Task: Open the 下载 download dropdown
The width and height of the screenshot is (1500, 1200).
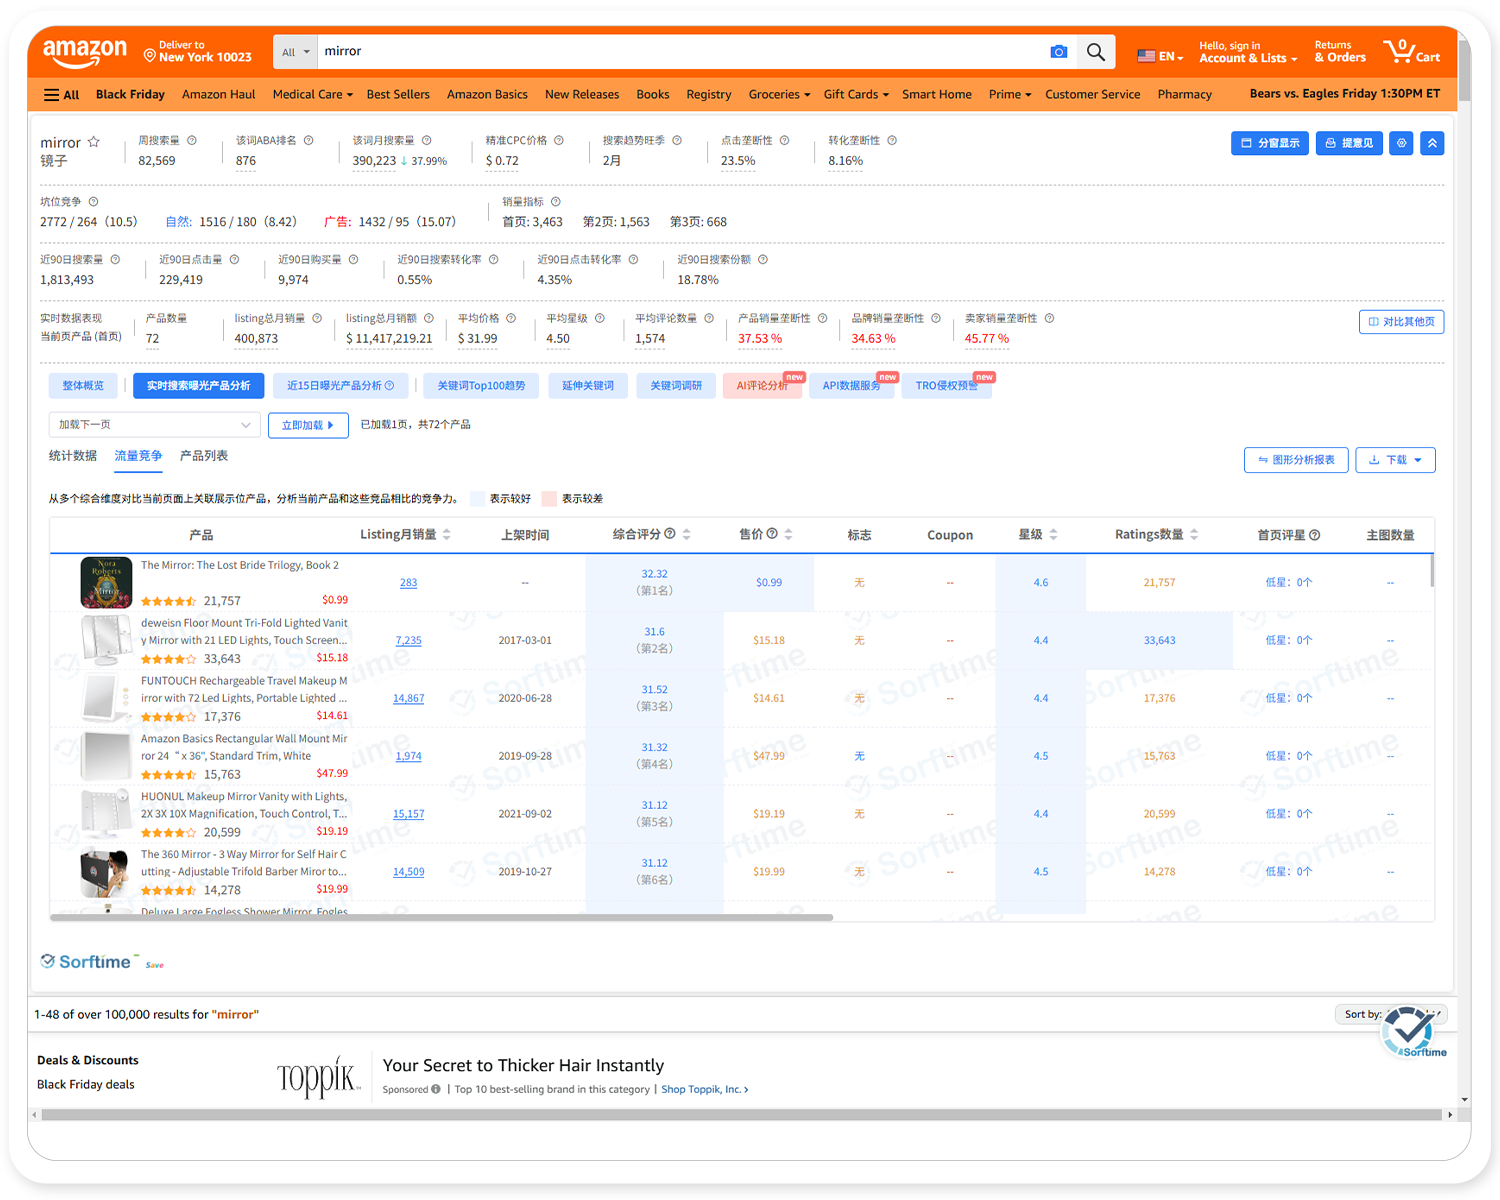Action: (1395, 460)
